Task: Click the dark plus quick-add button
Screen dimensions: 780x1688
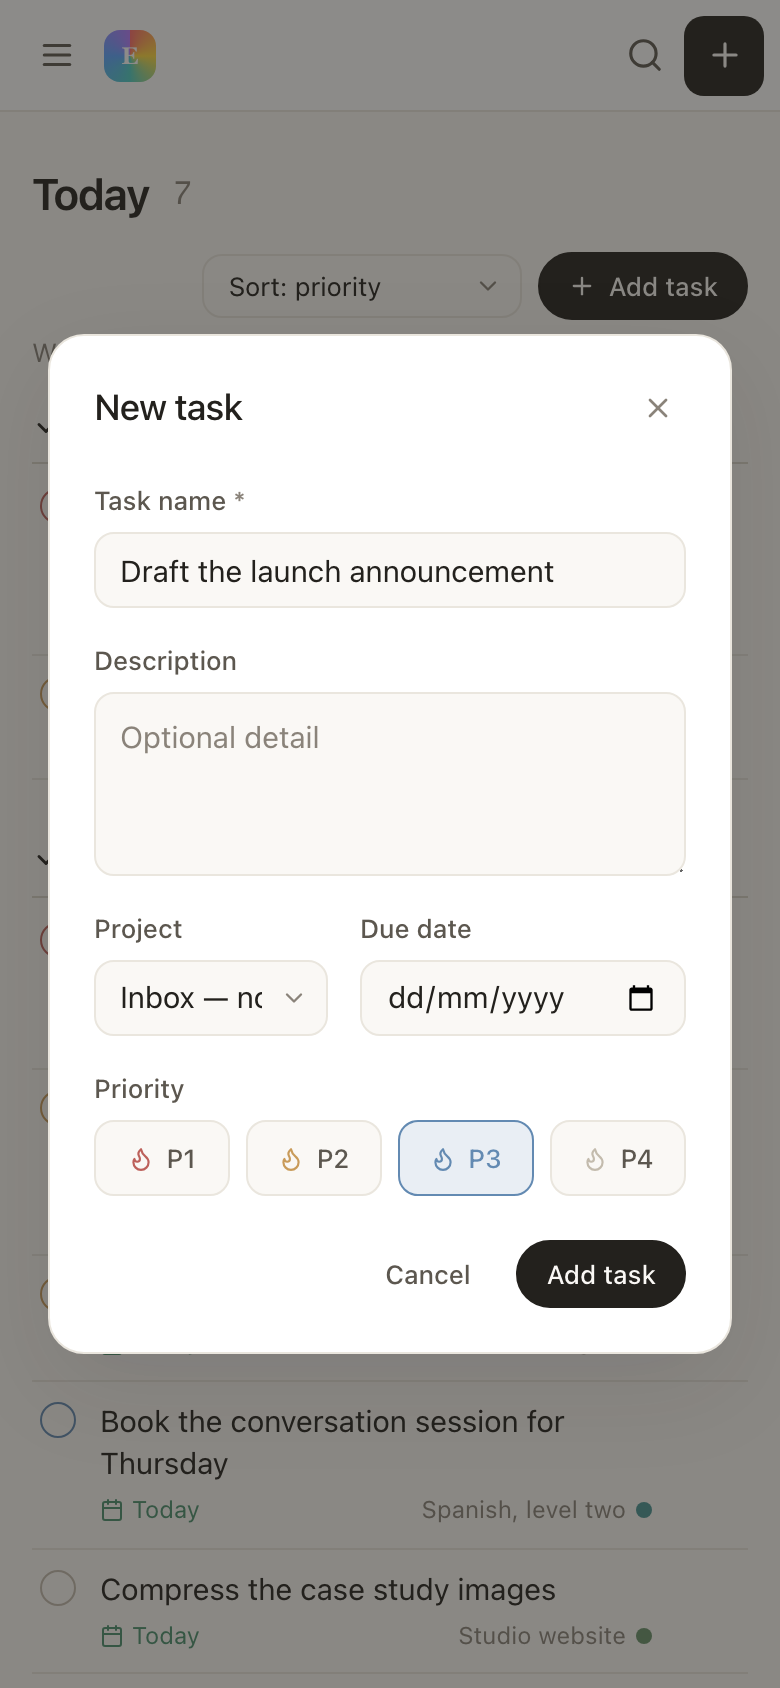Action: 724,56
